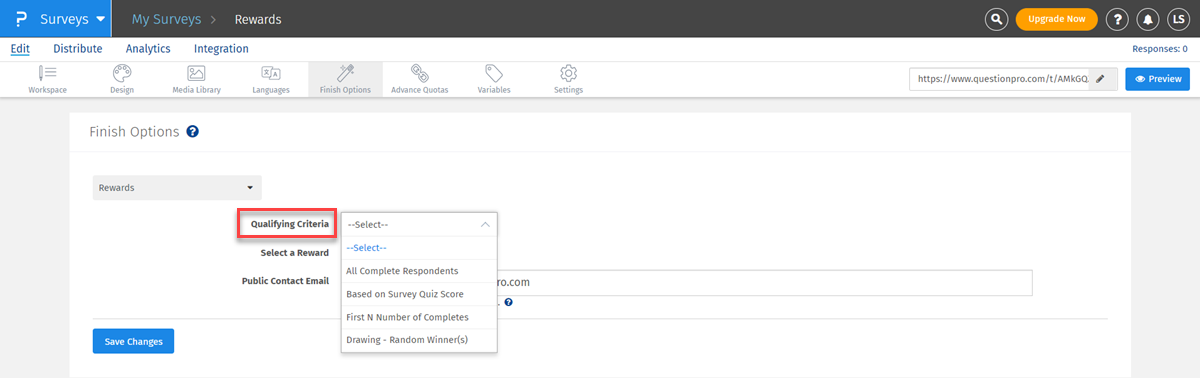Click the QuestionPro logo icon
The width and height of the screenshot is (1200, 378).
coord(20,19)
